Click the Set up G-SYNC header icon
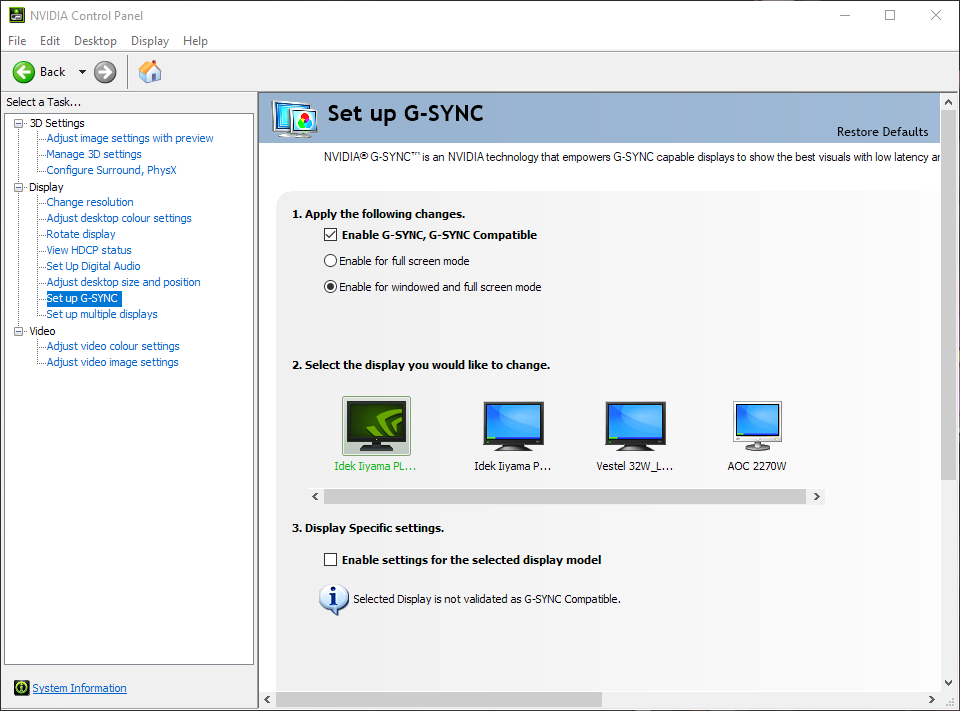960x711 pixels. coord(295,118)
